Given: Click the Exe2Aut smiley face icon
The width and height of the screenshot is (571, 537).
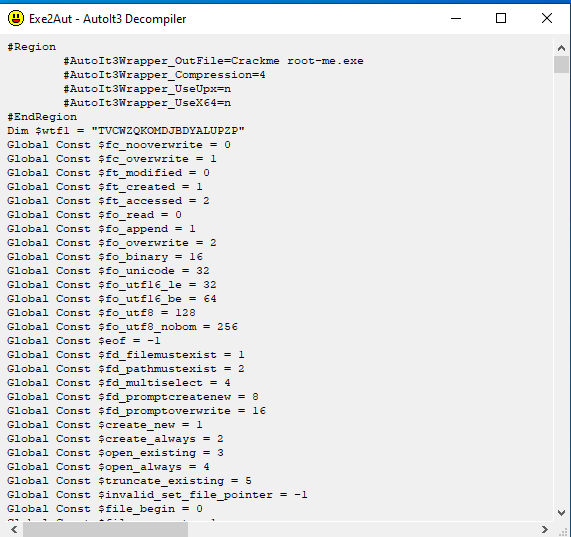Looking at the screenshot, I should (x=16, y=18).
